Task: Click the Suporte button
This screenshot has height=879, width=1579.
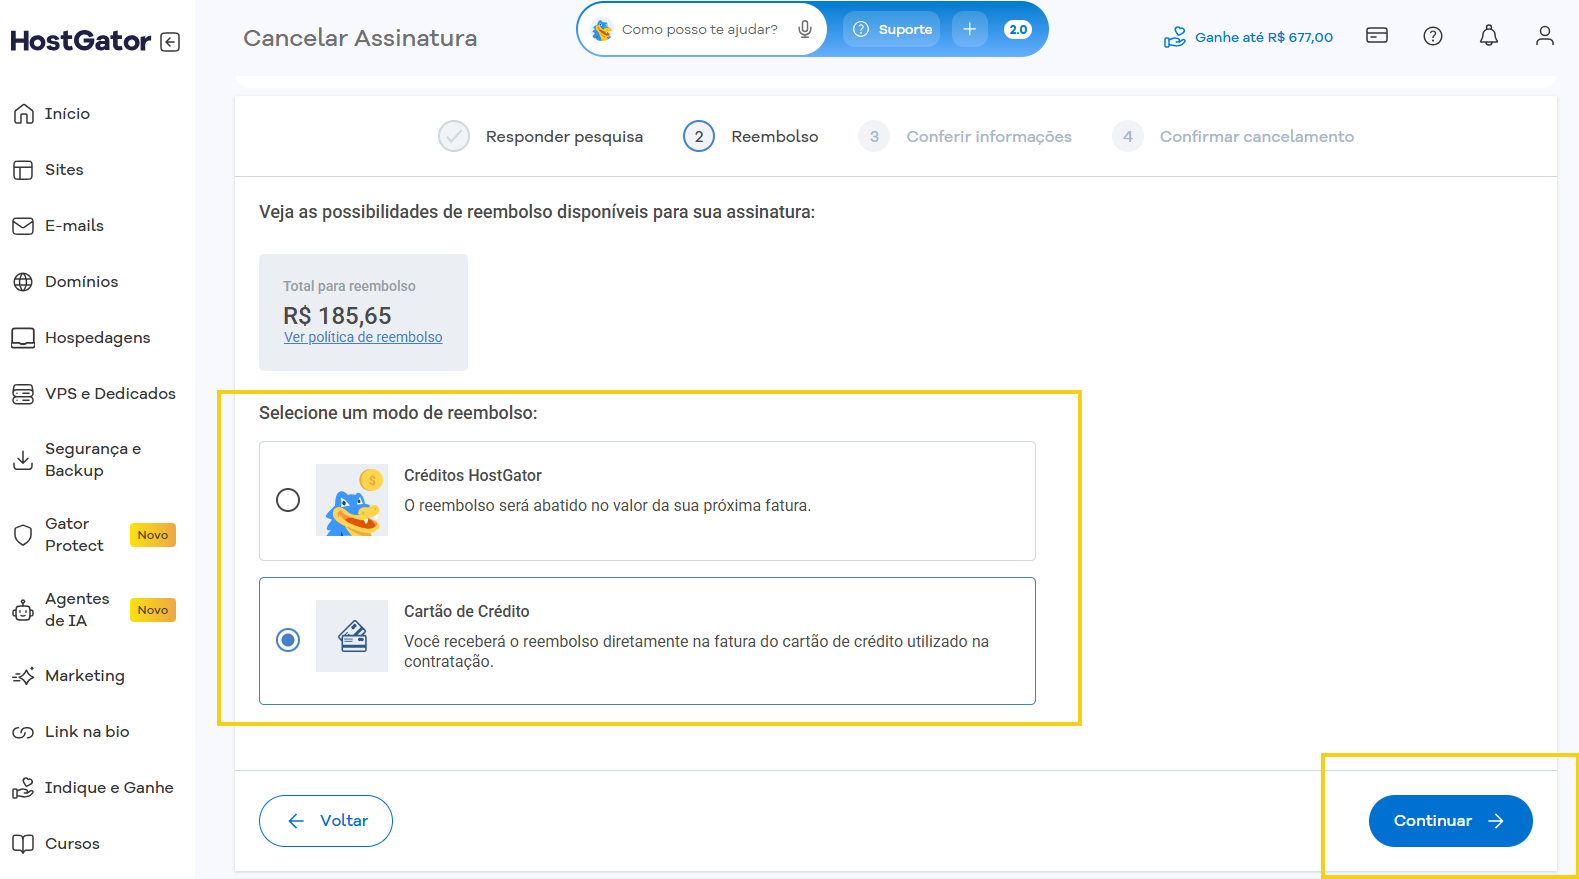Action: (x=892, y=29)
